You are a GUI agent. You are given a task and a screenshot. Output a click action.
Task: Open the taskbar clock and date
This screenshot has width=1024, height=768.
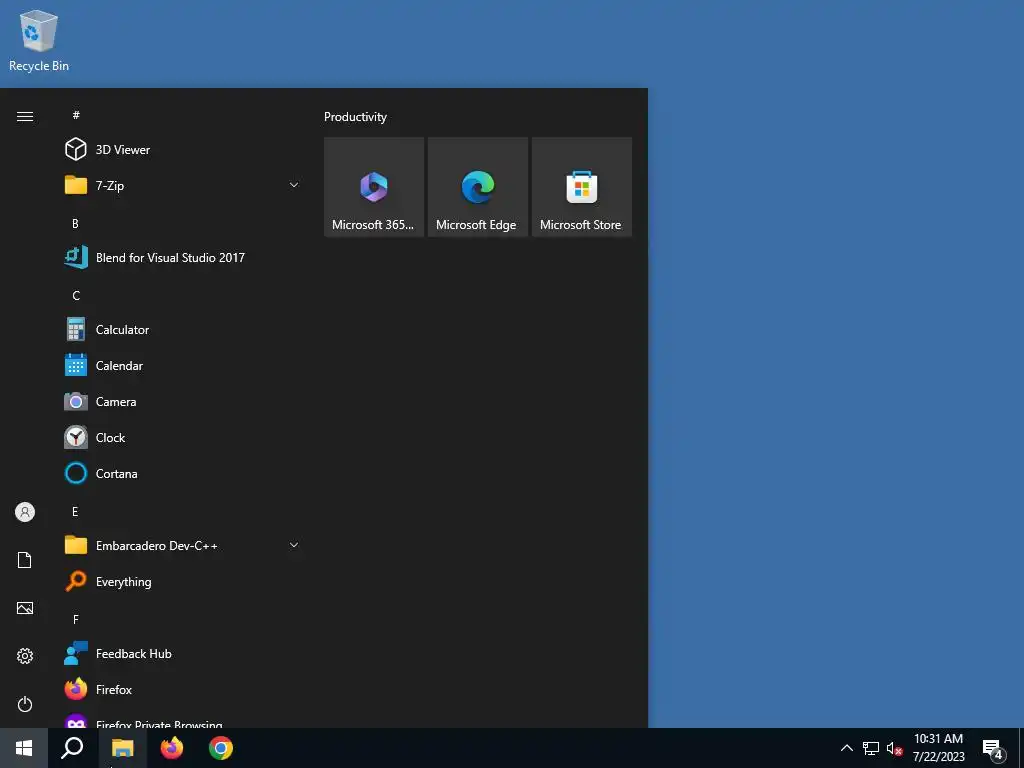click(938, 748)
